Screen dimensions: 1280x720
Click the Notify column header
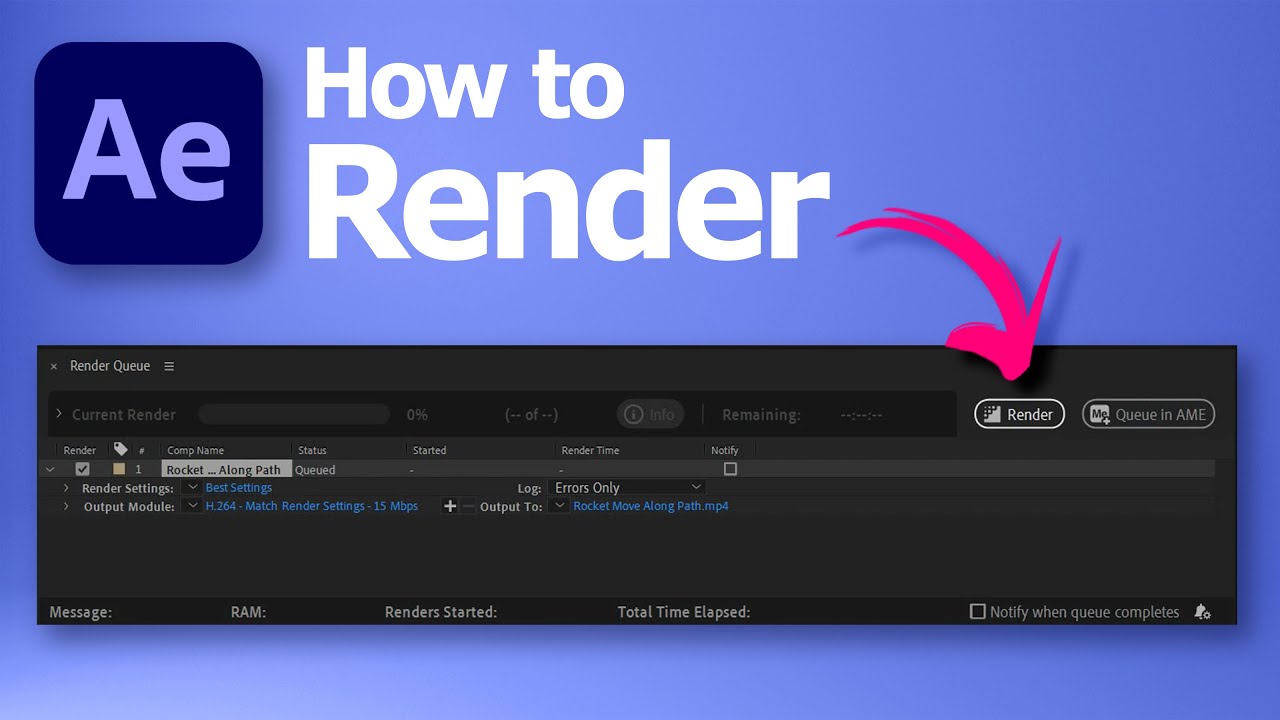(724, 450)
